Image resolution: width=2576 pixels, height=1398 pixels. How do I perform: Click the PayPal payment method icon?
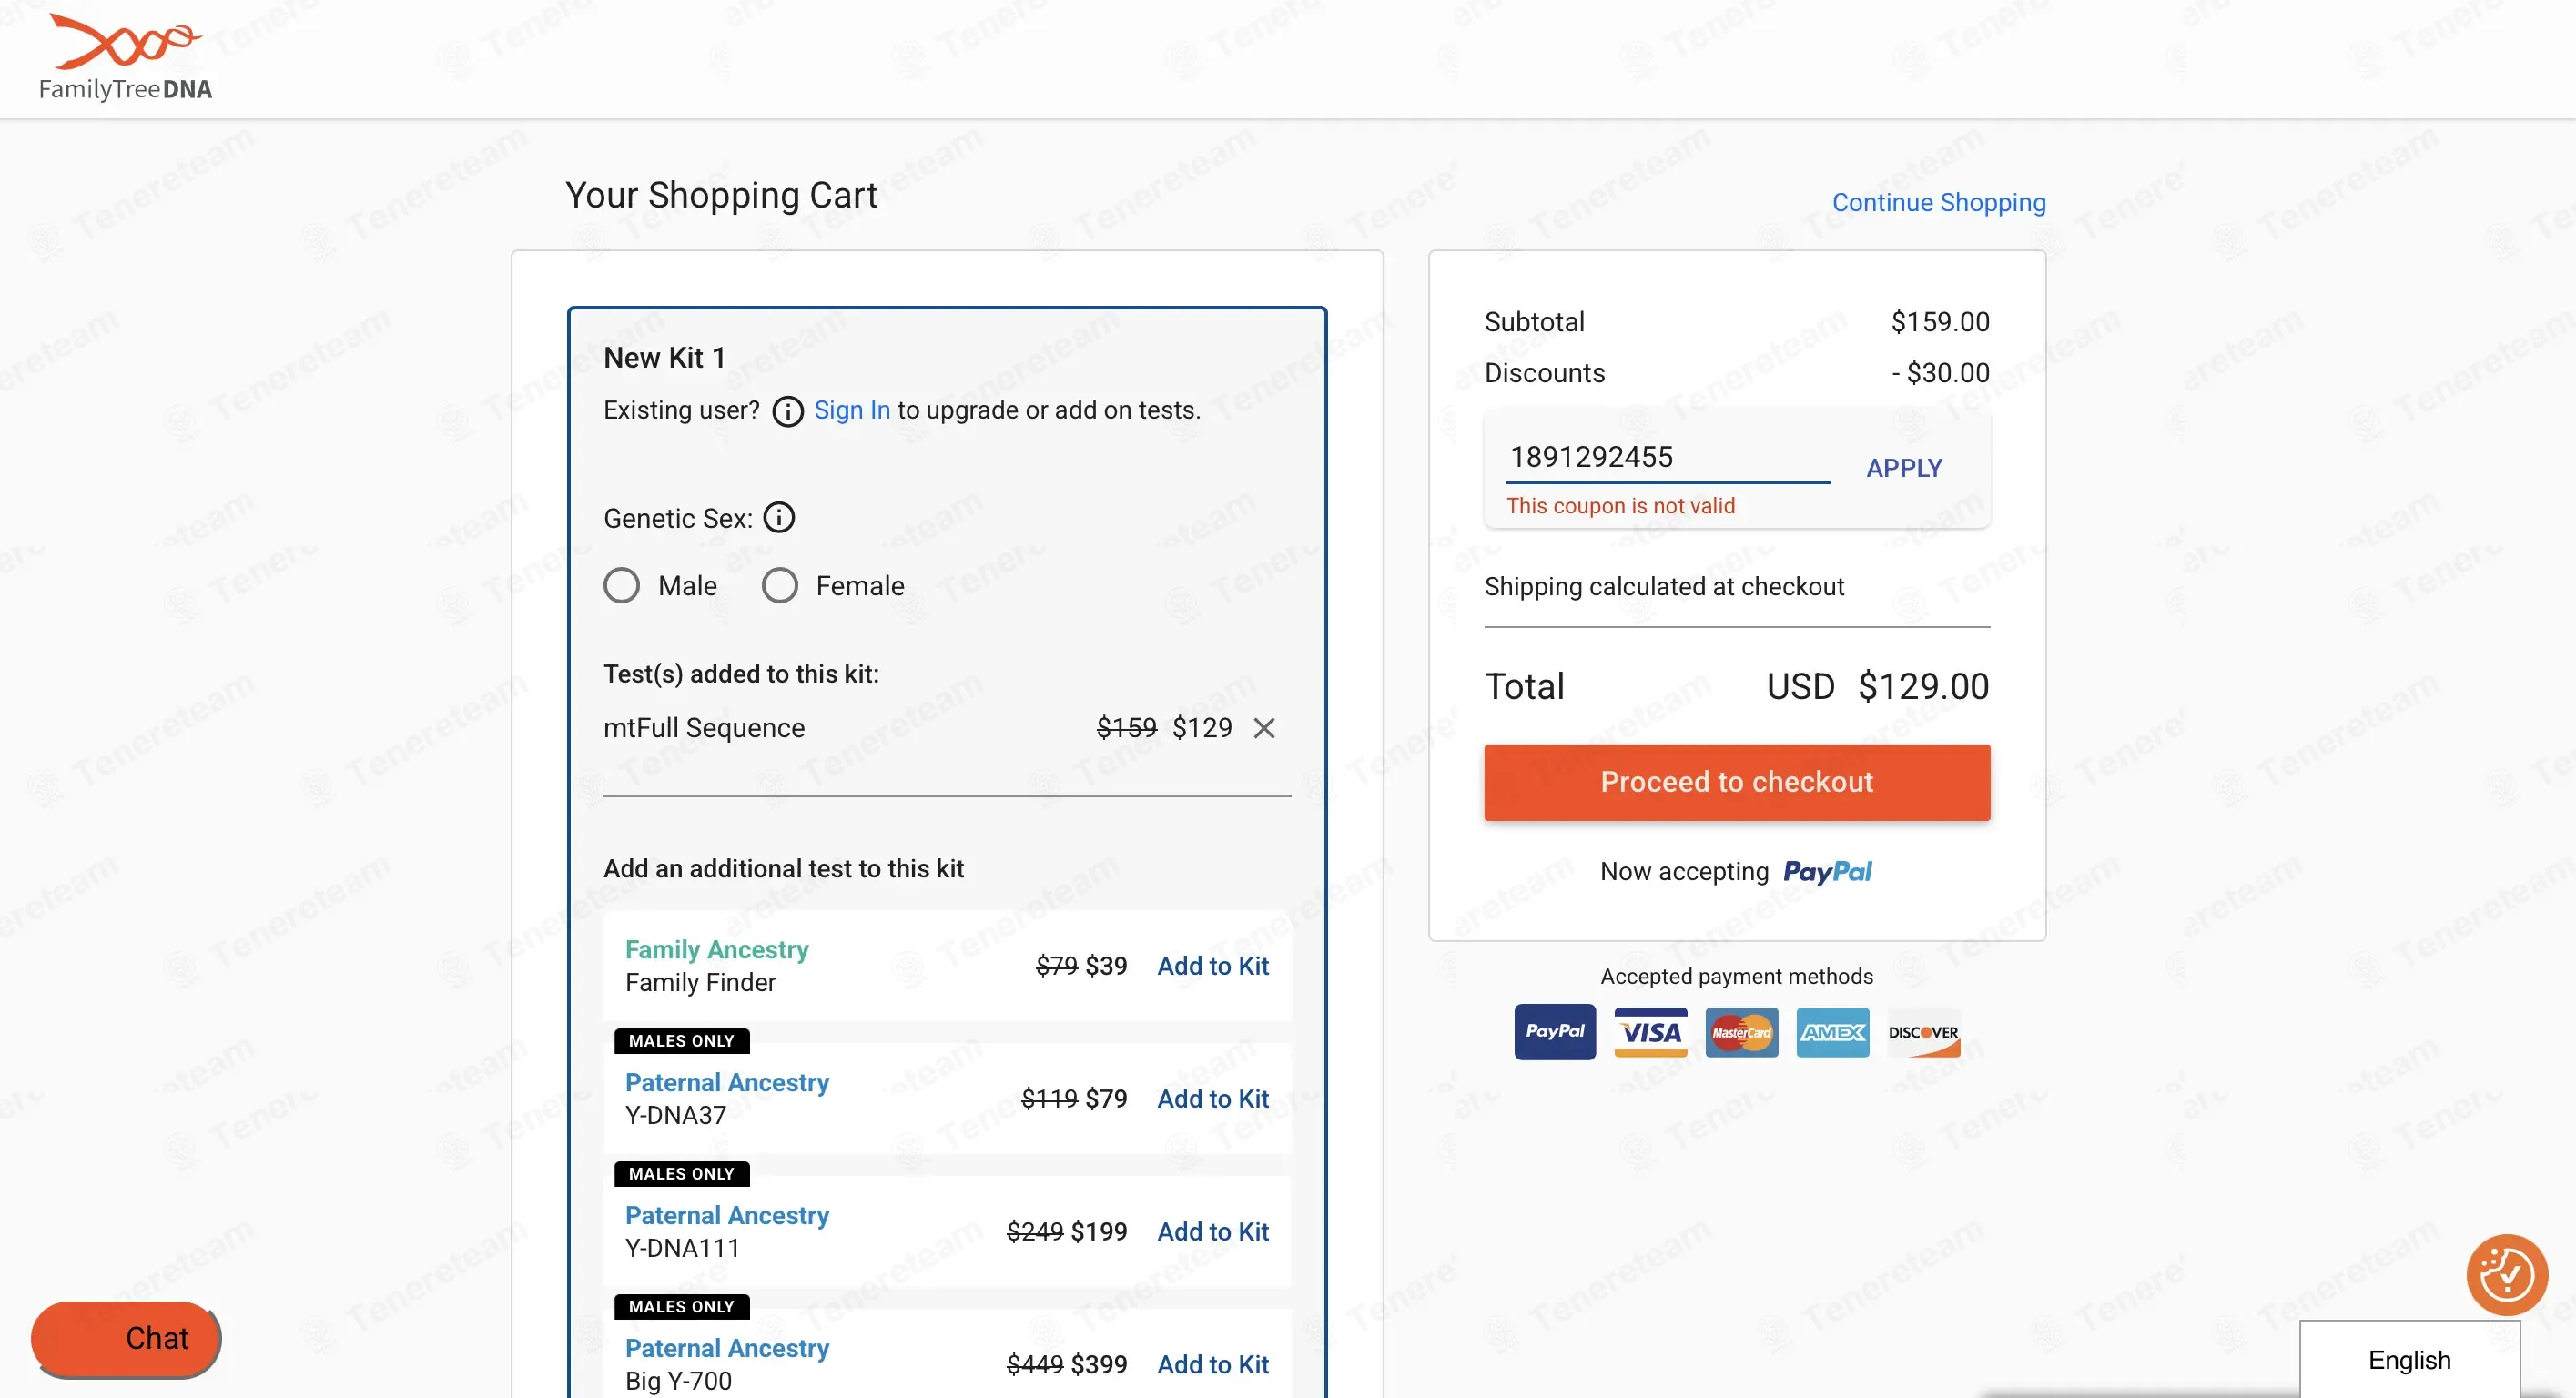tap(1555, 1032)
